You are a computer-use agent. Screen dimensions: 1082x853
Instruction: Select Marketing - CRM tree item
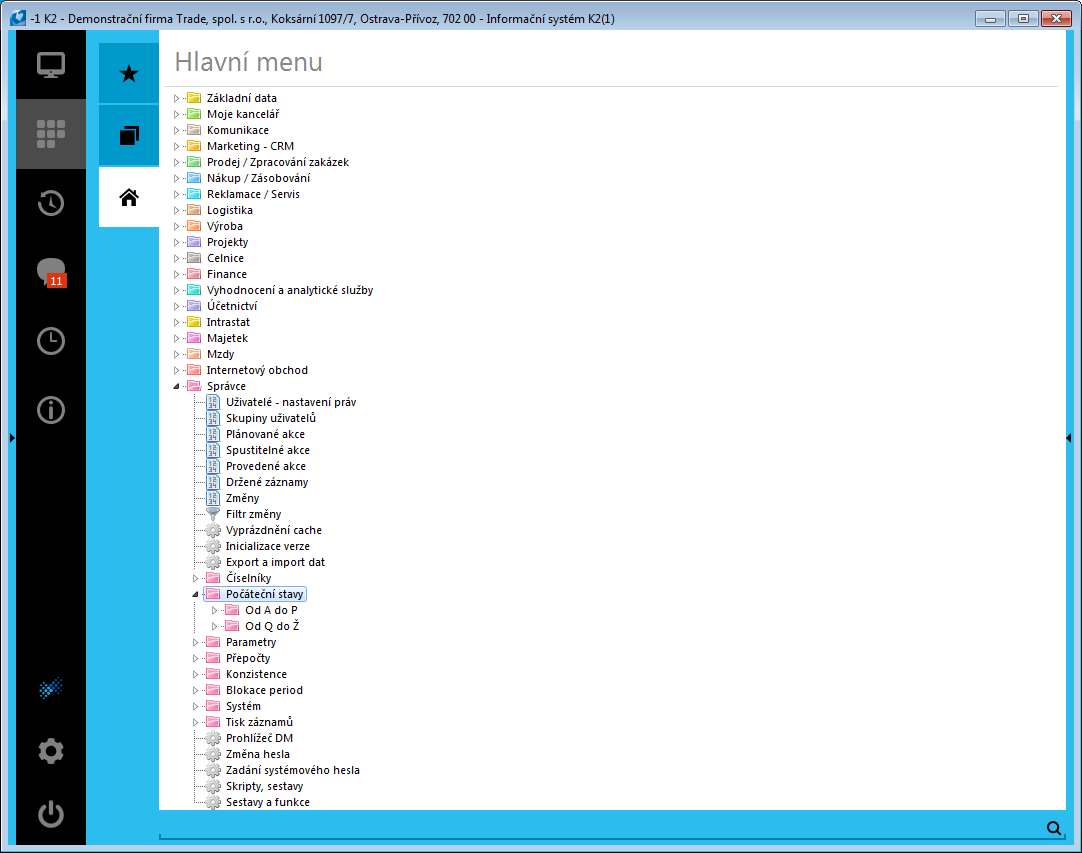[x=250, y=146]
